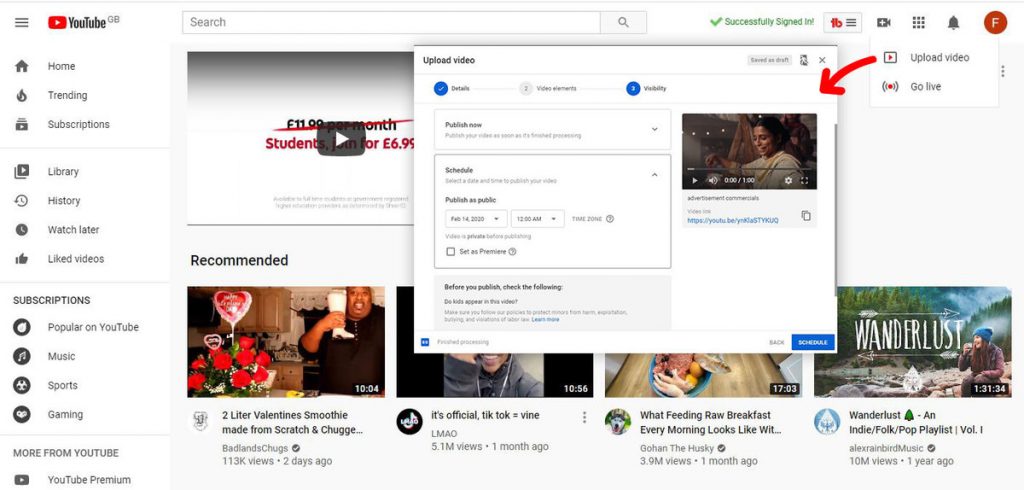Mute the preview video speaker
The image size is (1024, 490).
click(712, 180)
